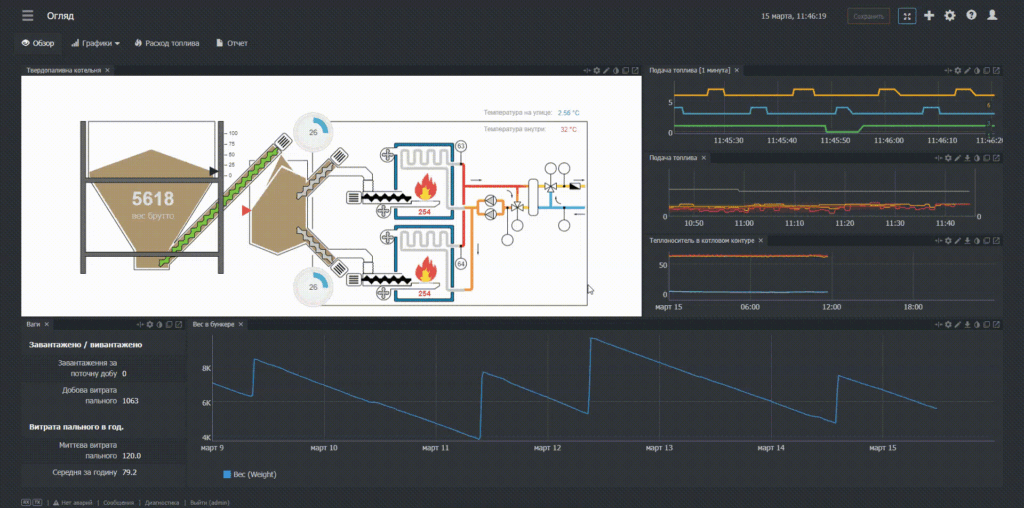1024x508 pixels.
Task: Toggle fullscreen mode icon in header
Action: [x=907, y=16]
